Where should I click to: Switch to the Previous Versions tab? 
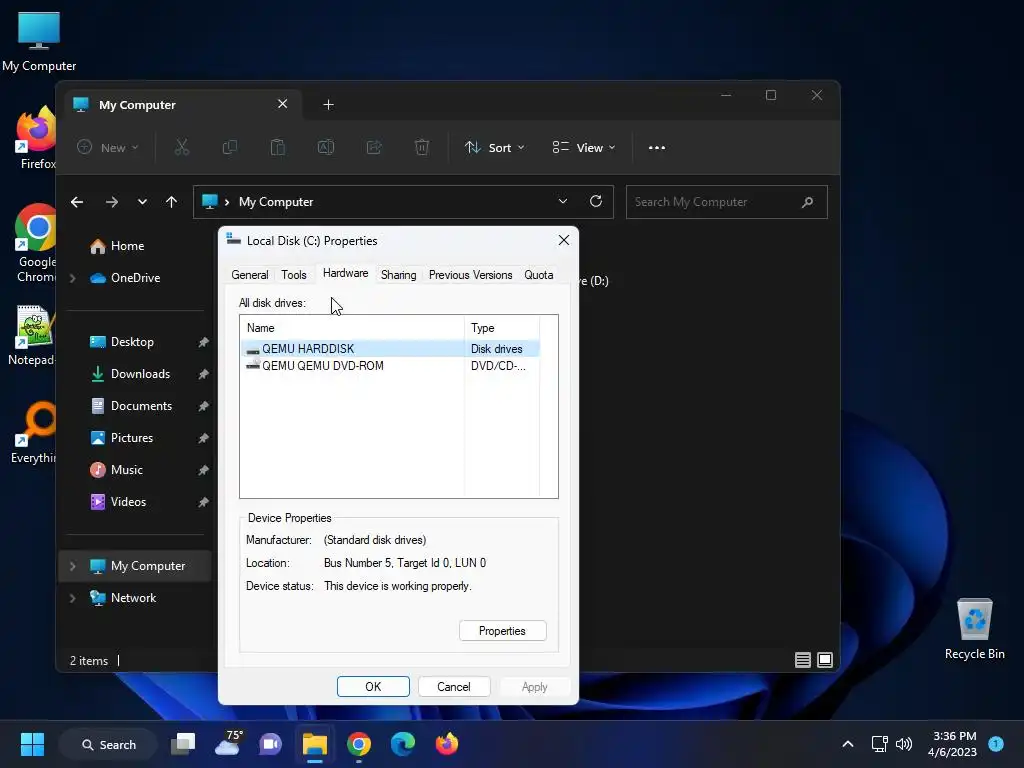470,275
